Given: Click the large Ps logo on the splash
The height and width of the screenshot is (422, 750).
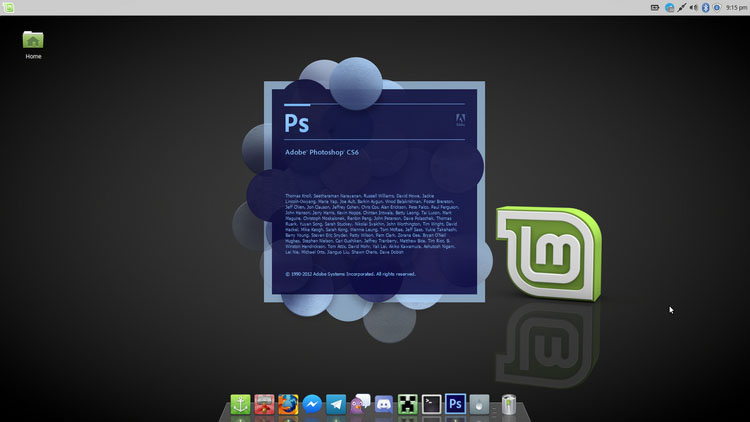Looking at the screenshot, I should point(297,123).
